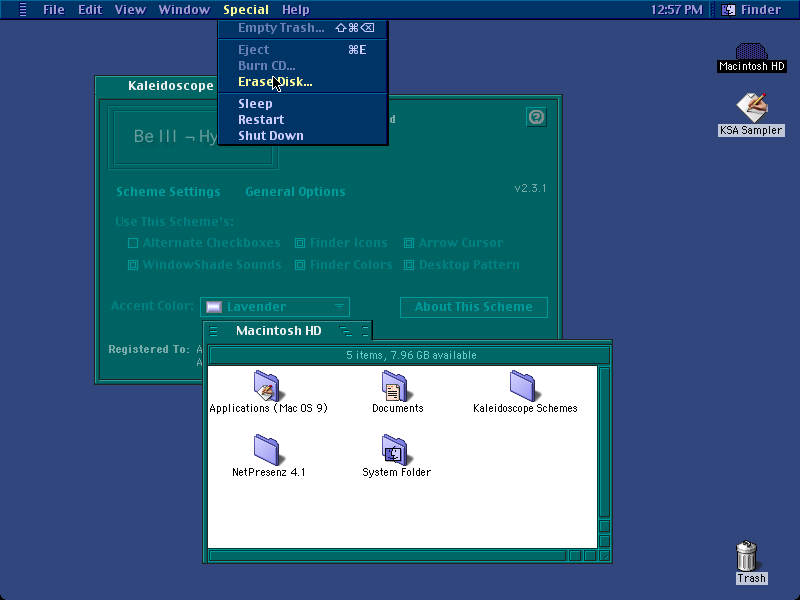Open the Help menu
800x600 pixels.
pos(296,10)
